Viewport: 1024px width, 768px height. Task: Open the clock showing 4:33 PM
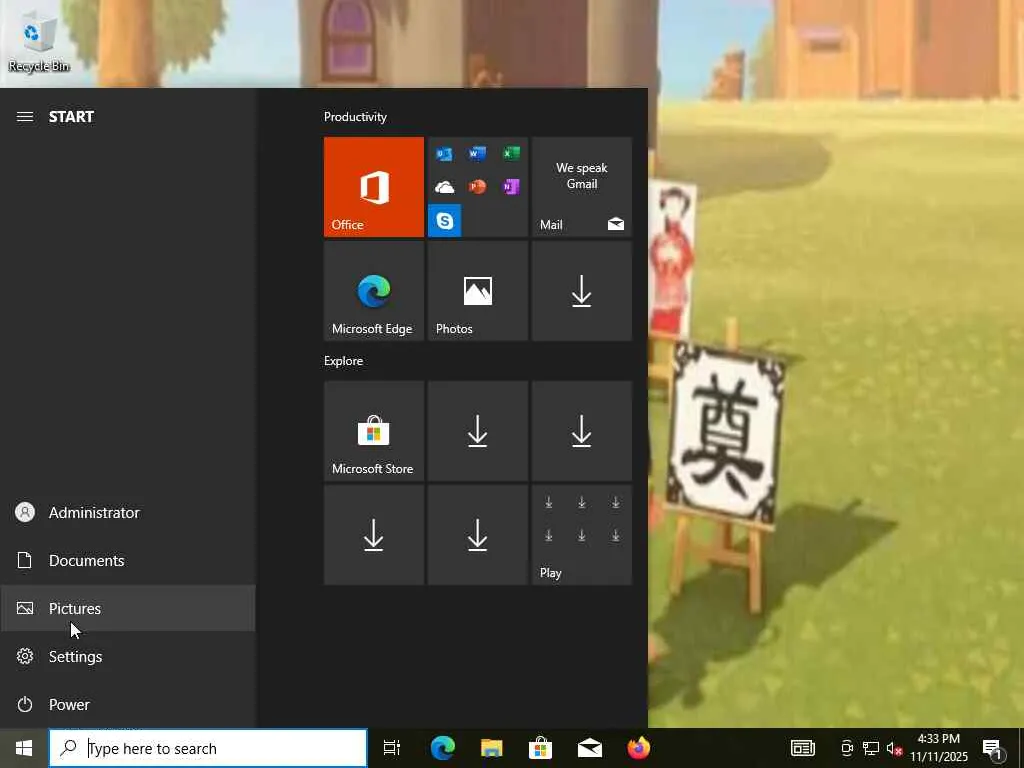(939, 748)
